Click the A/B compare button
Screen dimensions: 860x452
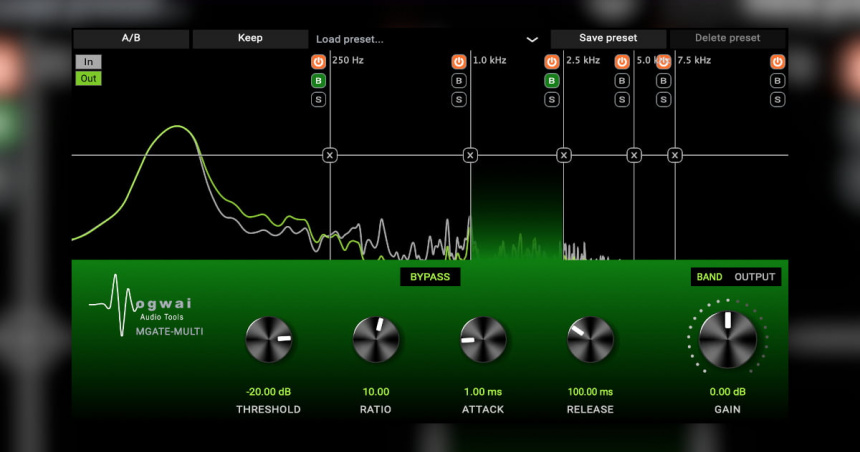(131, 38)
